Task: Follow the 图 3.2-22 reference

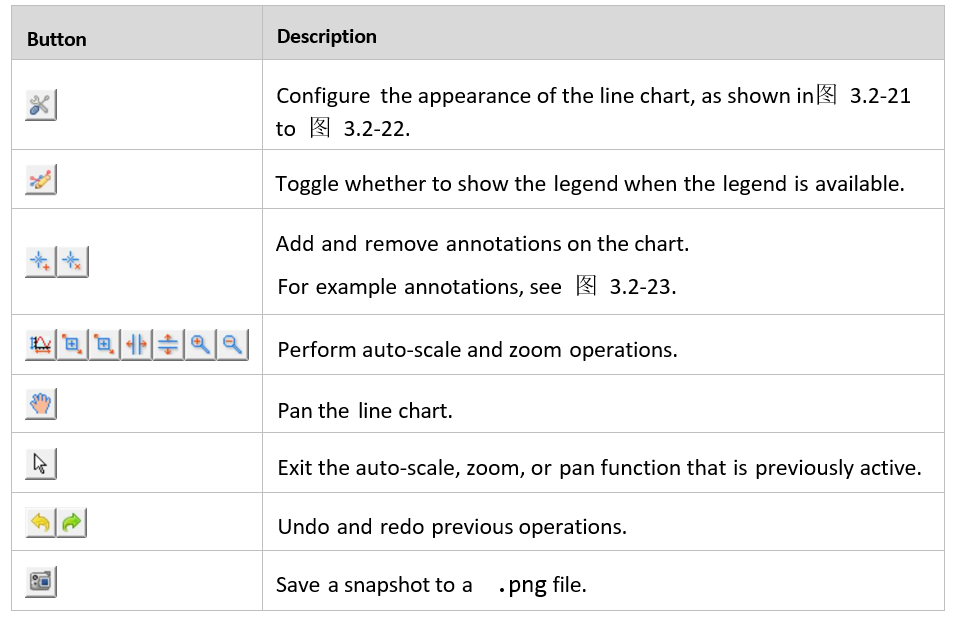Action: [x=358, y=129]
